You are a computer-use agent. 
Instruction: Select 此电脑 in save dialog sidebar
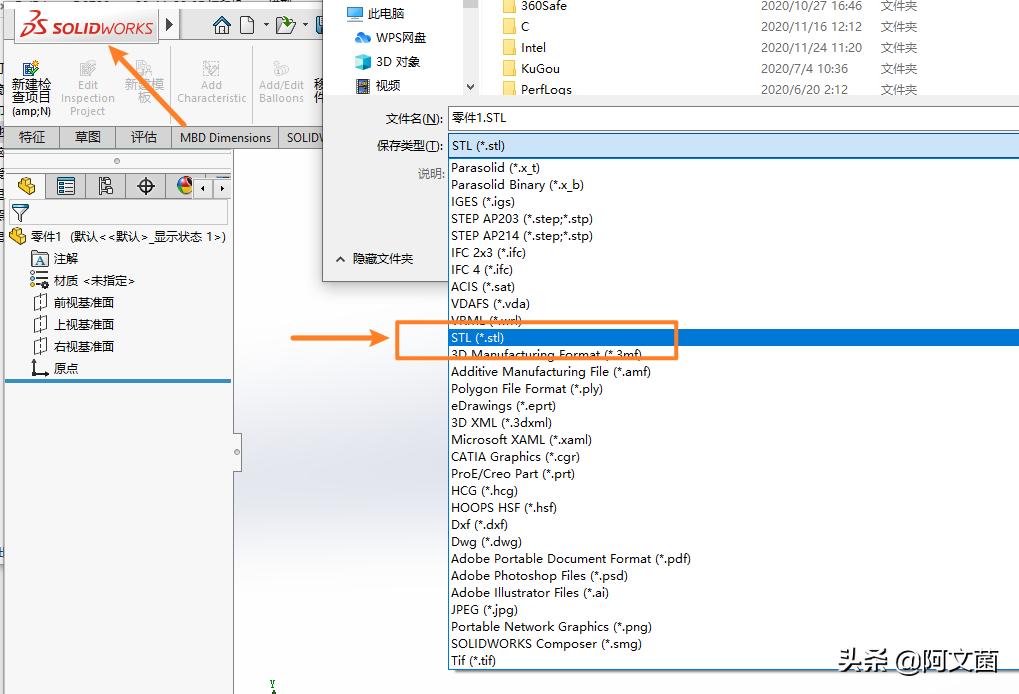376,13
